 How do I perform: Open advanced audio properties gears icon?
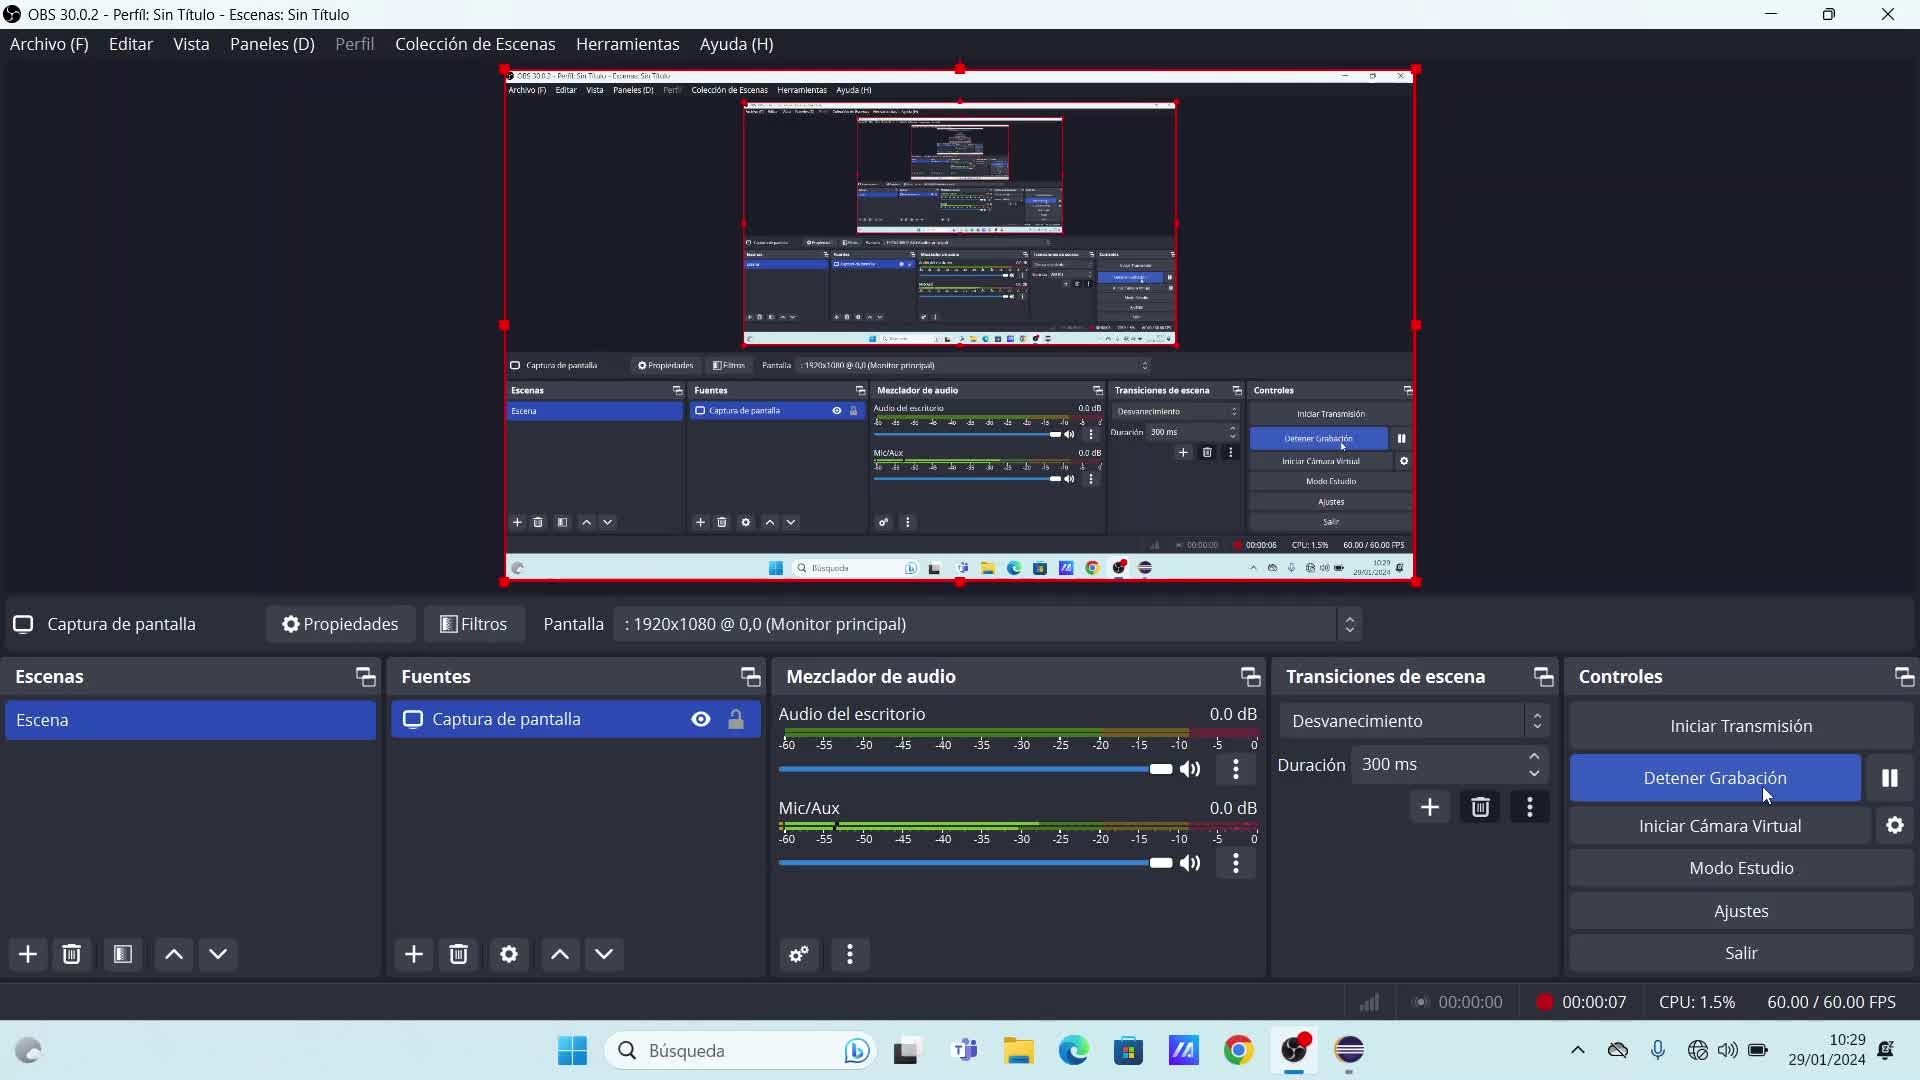(799, 955)
